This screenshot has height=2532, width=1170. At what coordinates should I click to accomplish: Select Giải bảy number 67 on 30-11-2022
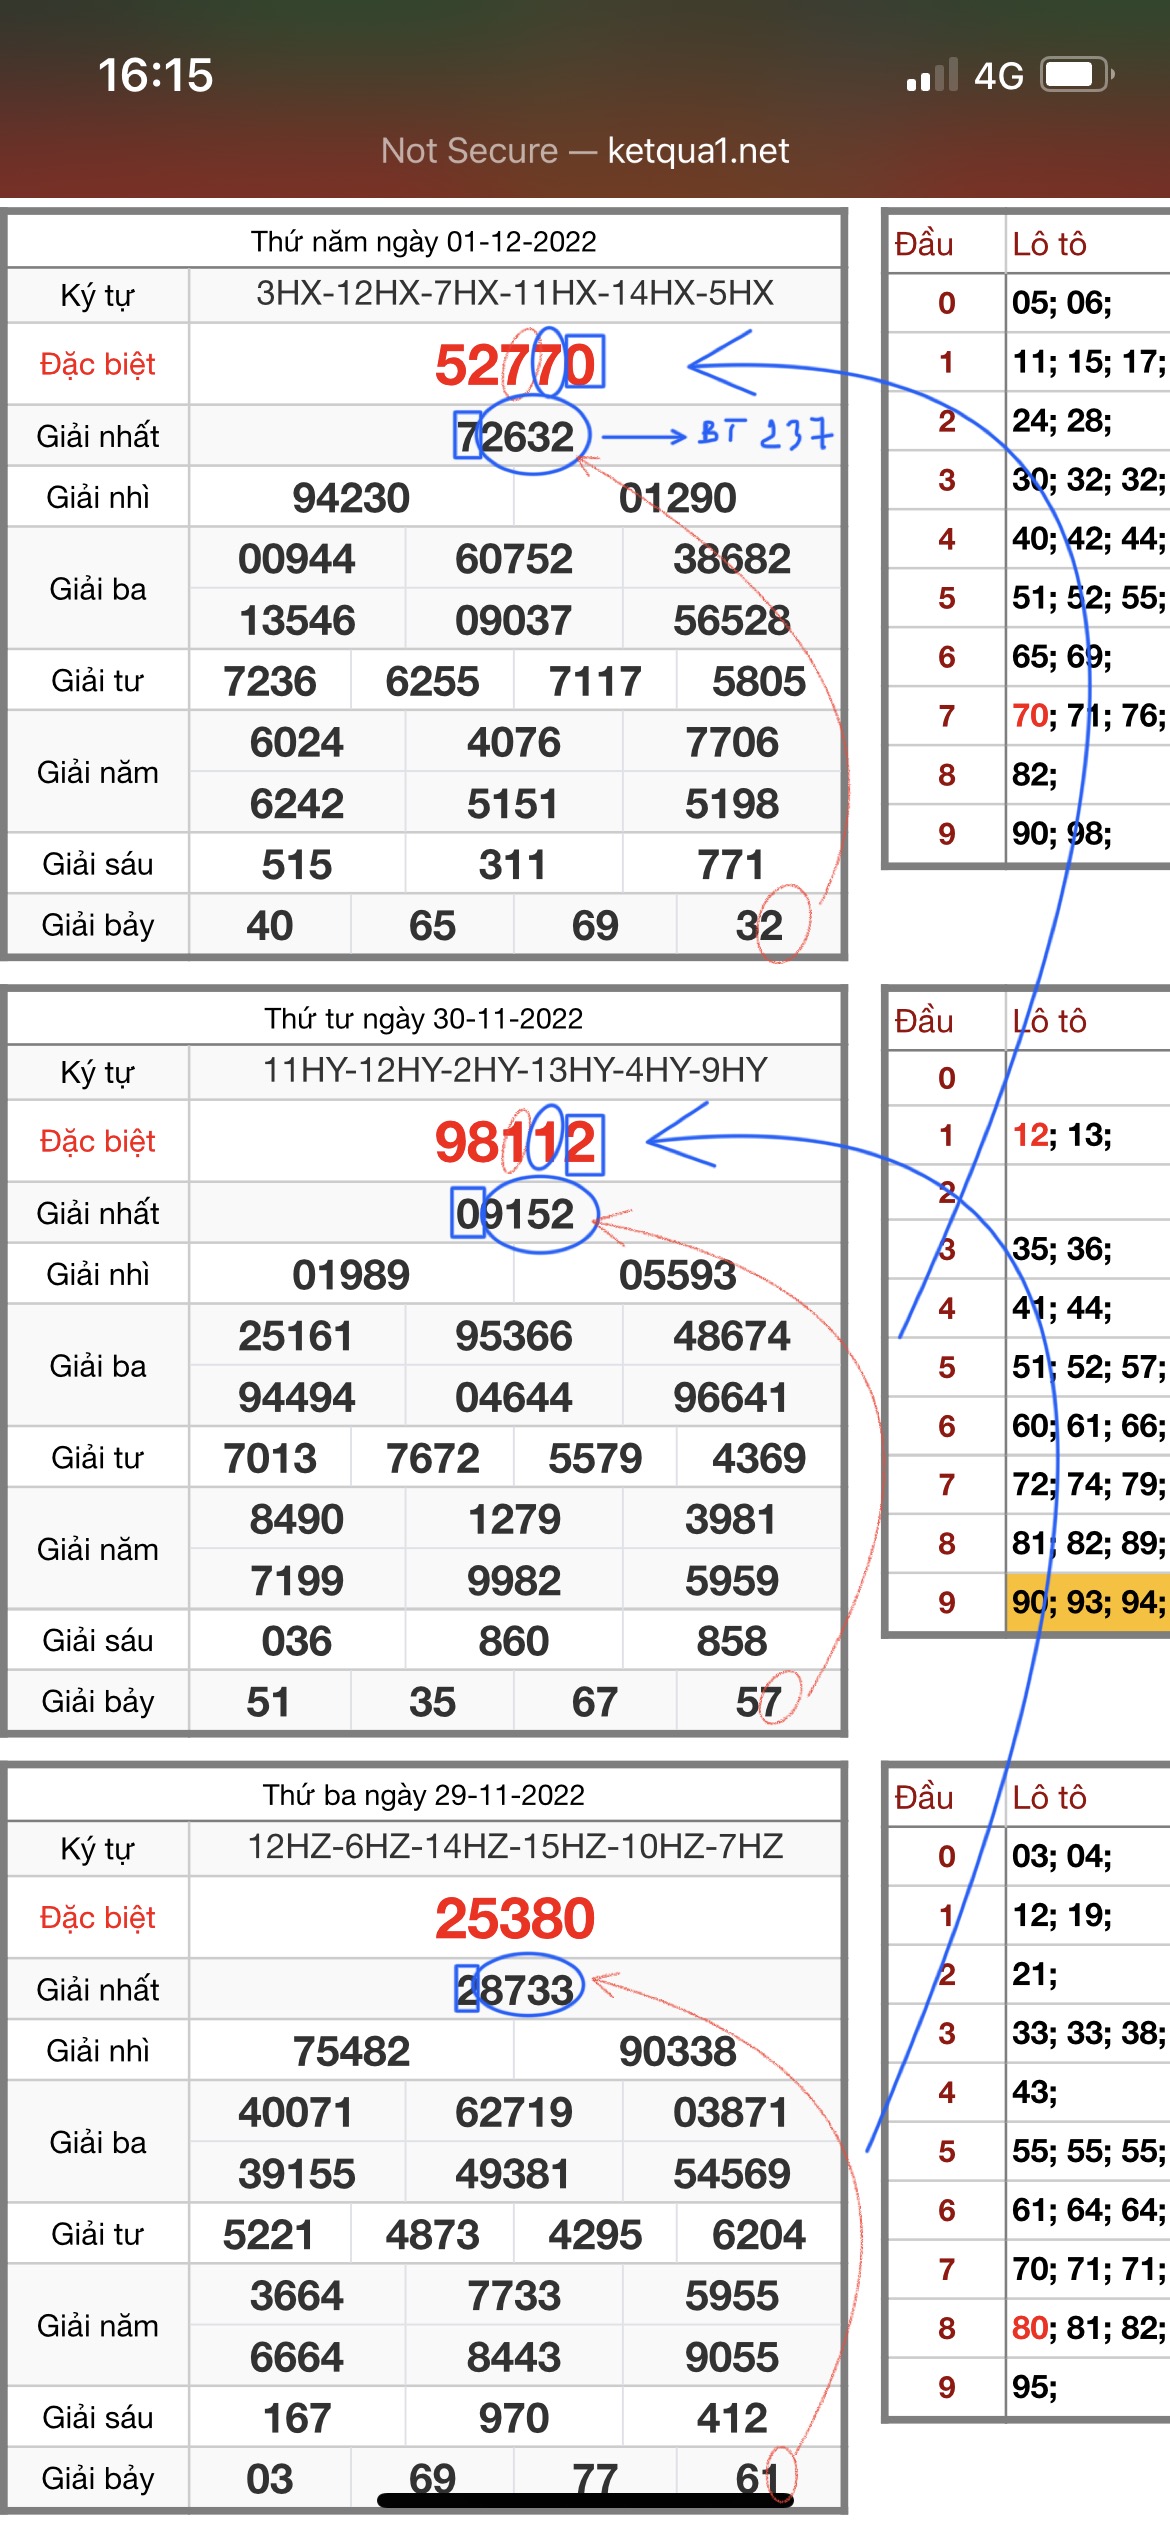595,1703
